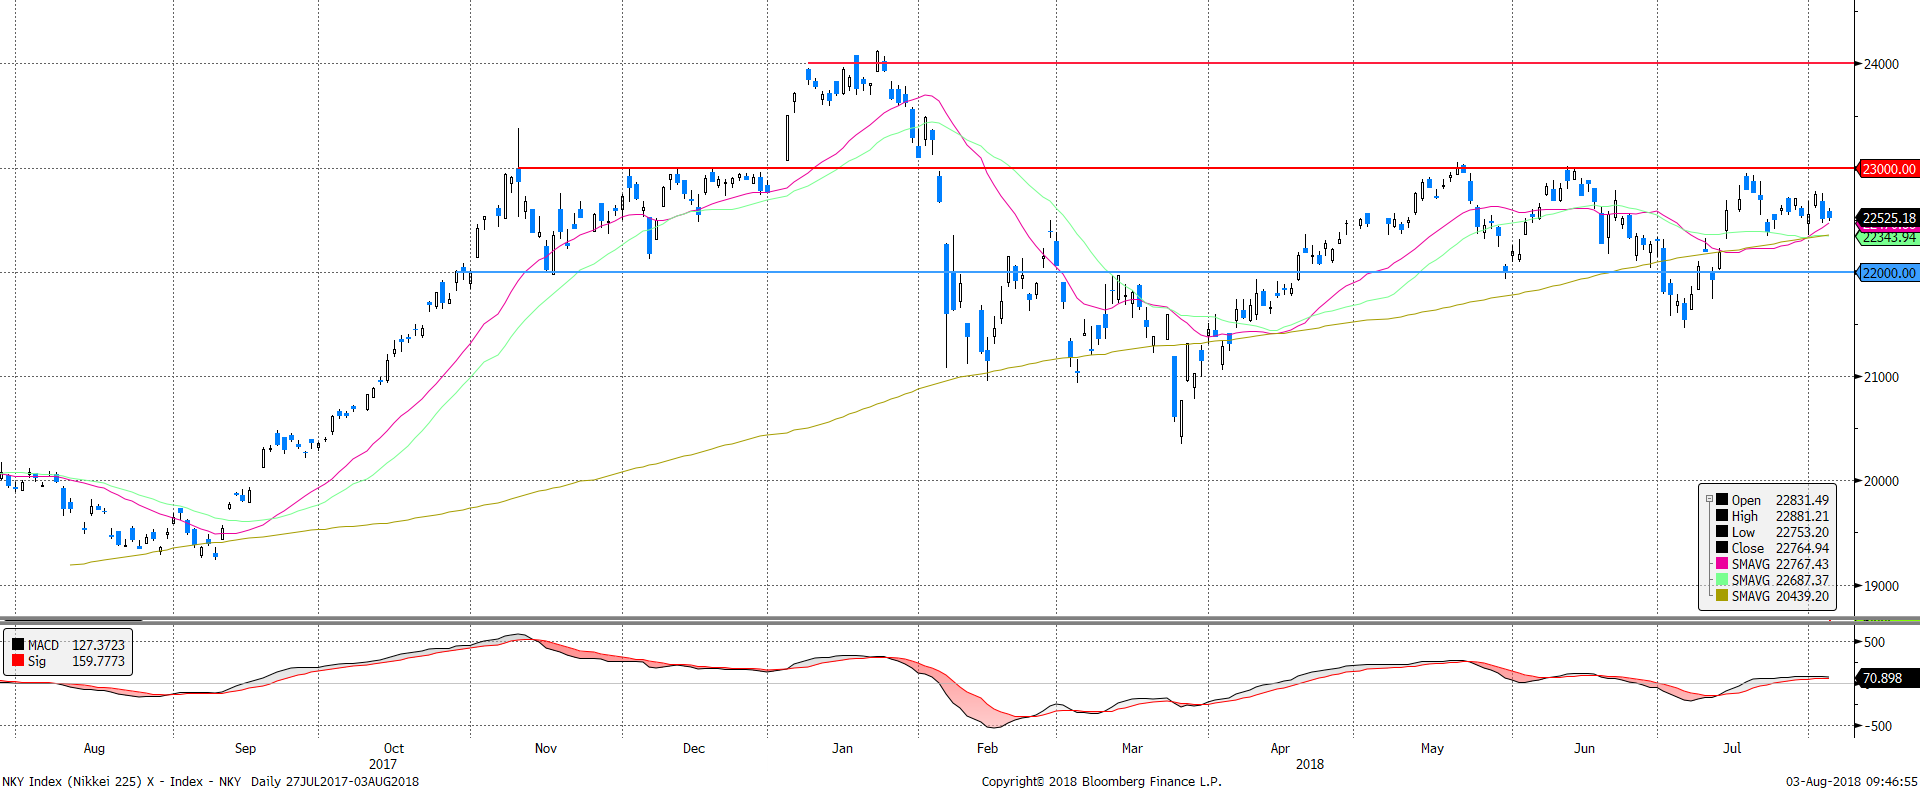Click the 19000 price axis label
1920x790 pixels.
(1881, 586)
